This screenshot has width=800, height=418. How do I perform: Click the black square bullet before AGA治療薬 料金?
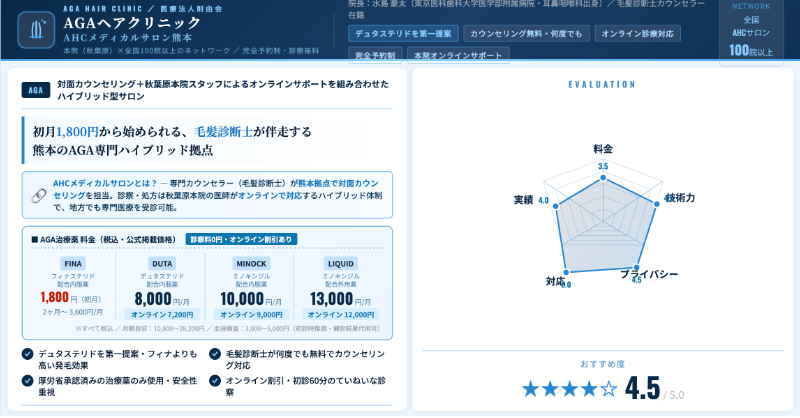point(34,240)
